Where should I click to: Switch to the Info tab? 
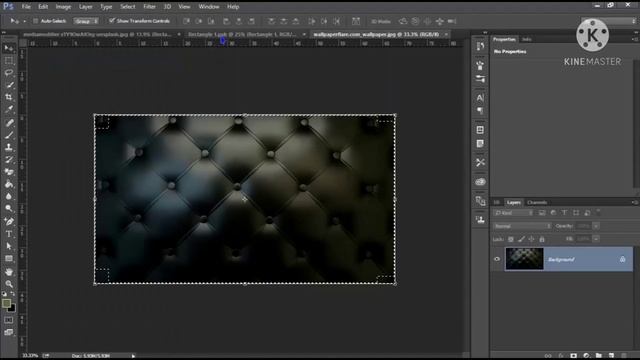(527, 39)
